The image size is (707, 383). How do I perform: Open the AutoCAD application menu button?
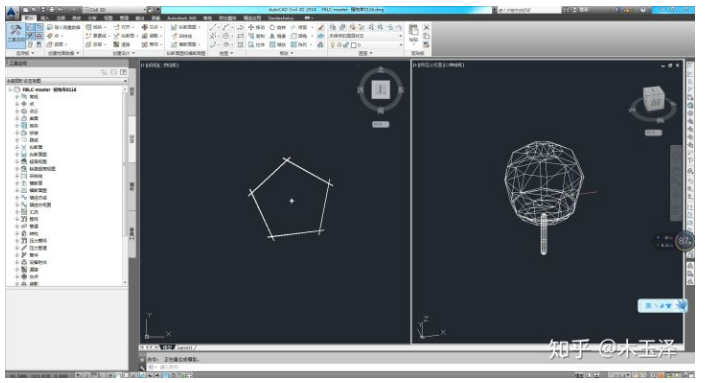coord(13,12)
